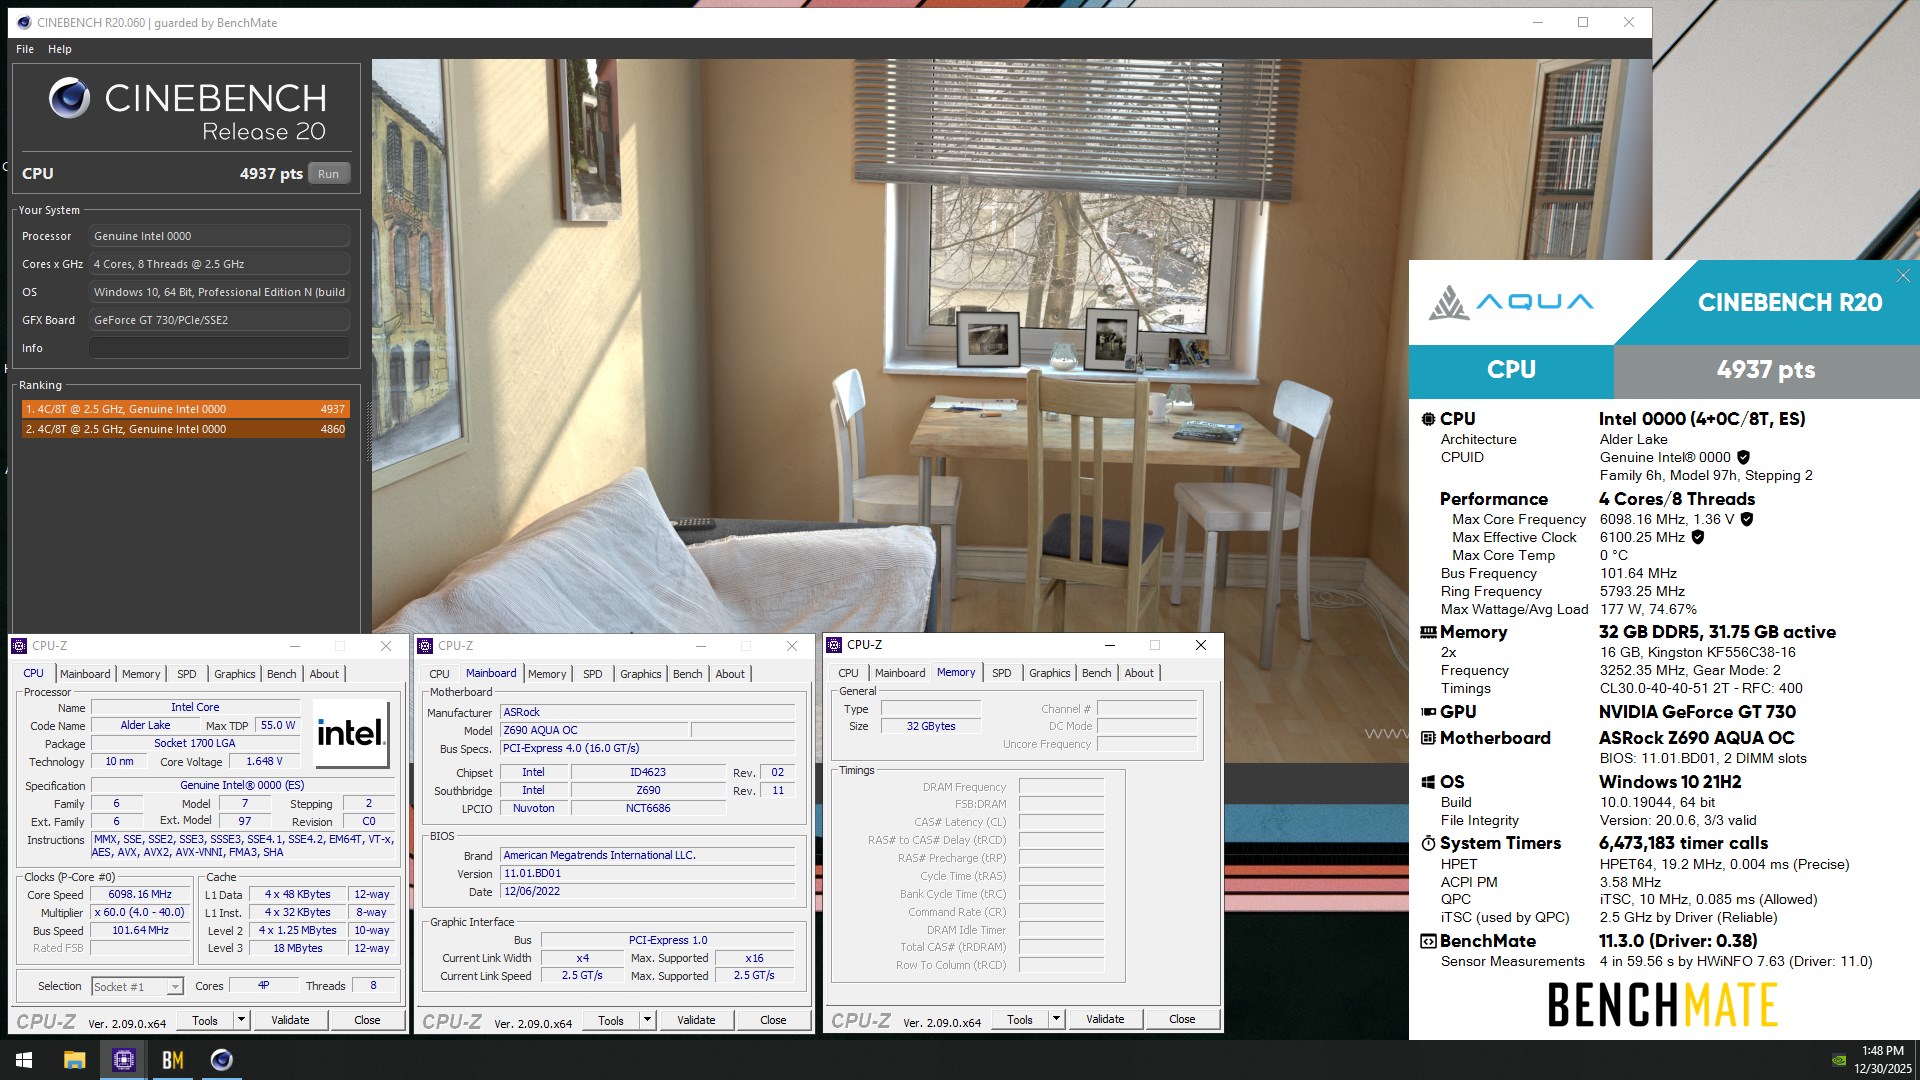
Task: Click Max Effective Clock verified shield
Action: coord(1698,537)
